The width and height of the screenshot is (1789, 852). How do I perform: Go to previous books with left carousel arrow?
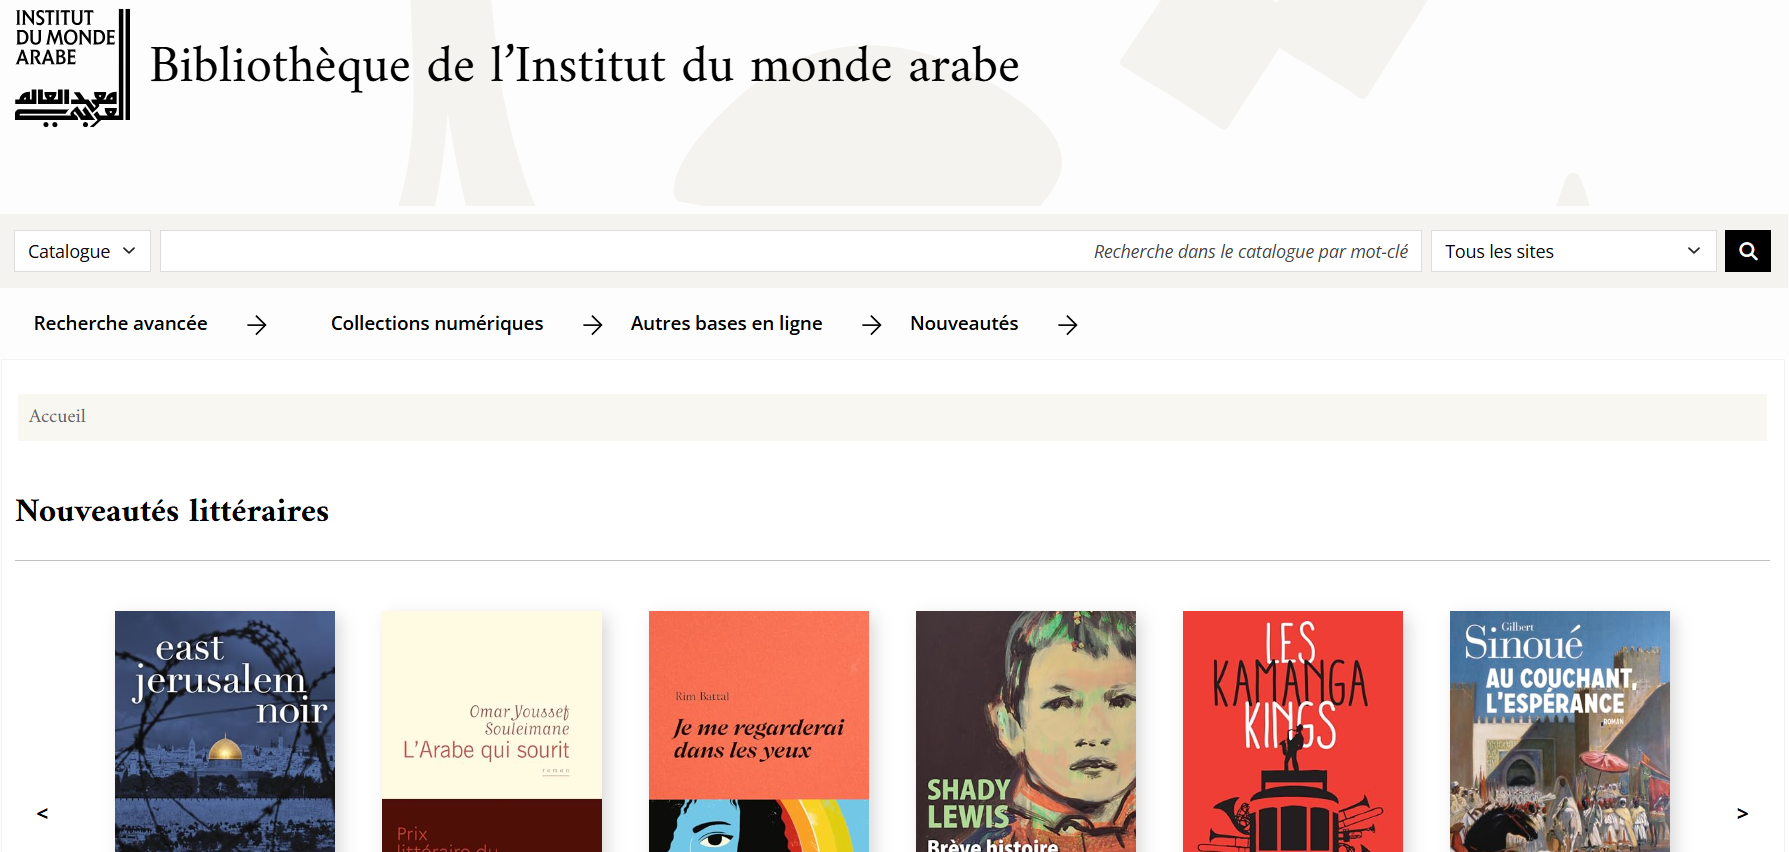tap(42, 813)
